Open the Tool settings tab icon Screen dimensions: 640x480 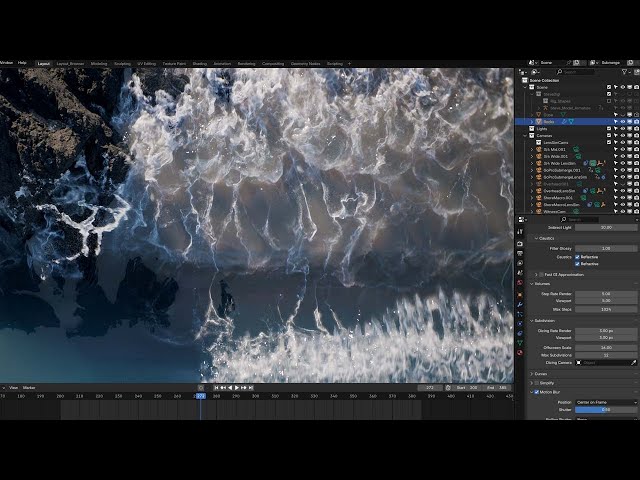[x=520, y=232]
